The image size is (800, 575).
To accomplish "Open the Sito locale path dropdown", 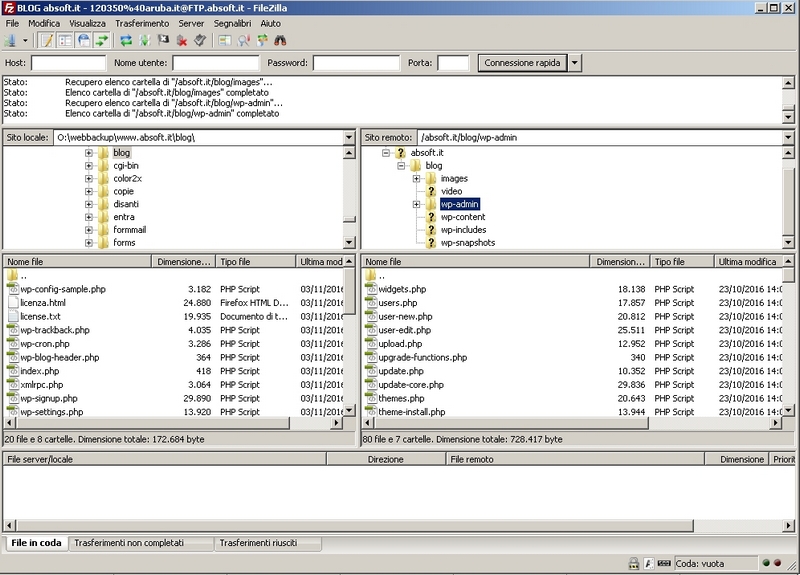I will [349, 137].
